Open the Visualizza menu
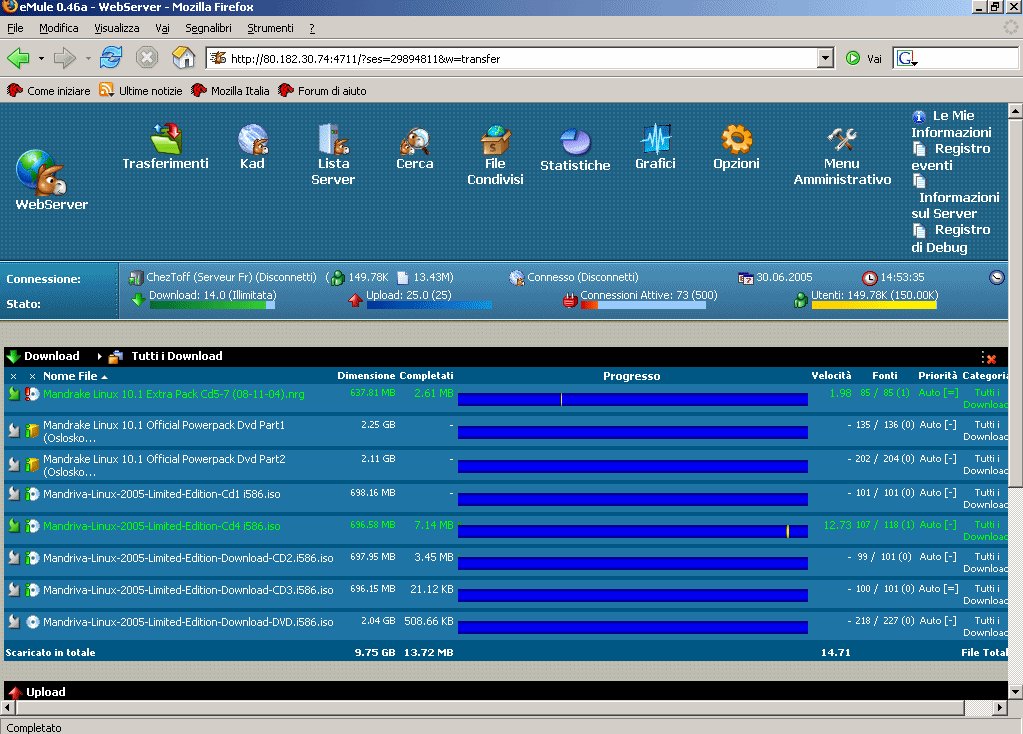 pos(117,28)
